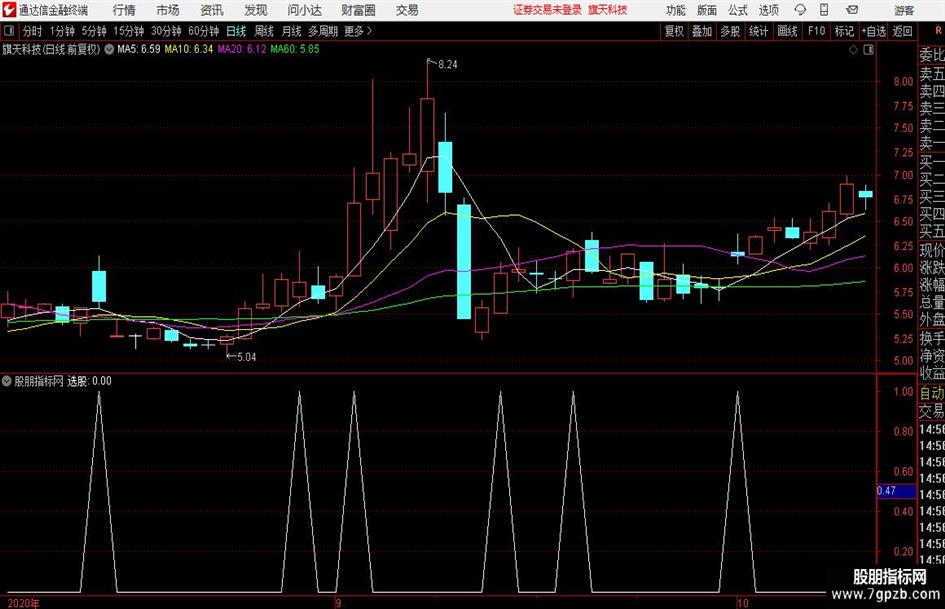Click the 返回 back button
This screenshot has width=945, height=609.
click(902, 31)
